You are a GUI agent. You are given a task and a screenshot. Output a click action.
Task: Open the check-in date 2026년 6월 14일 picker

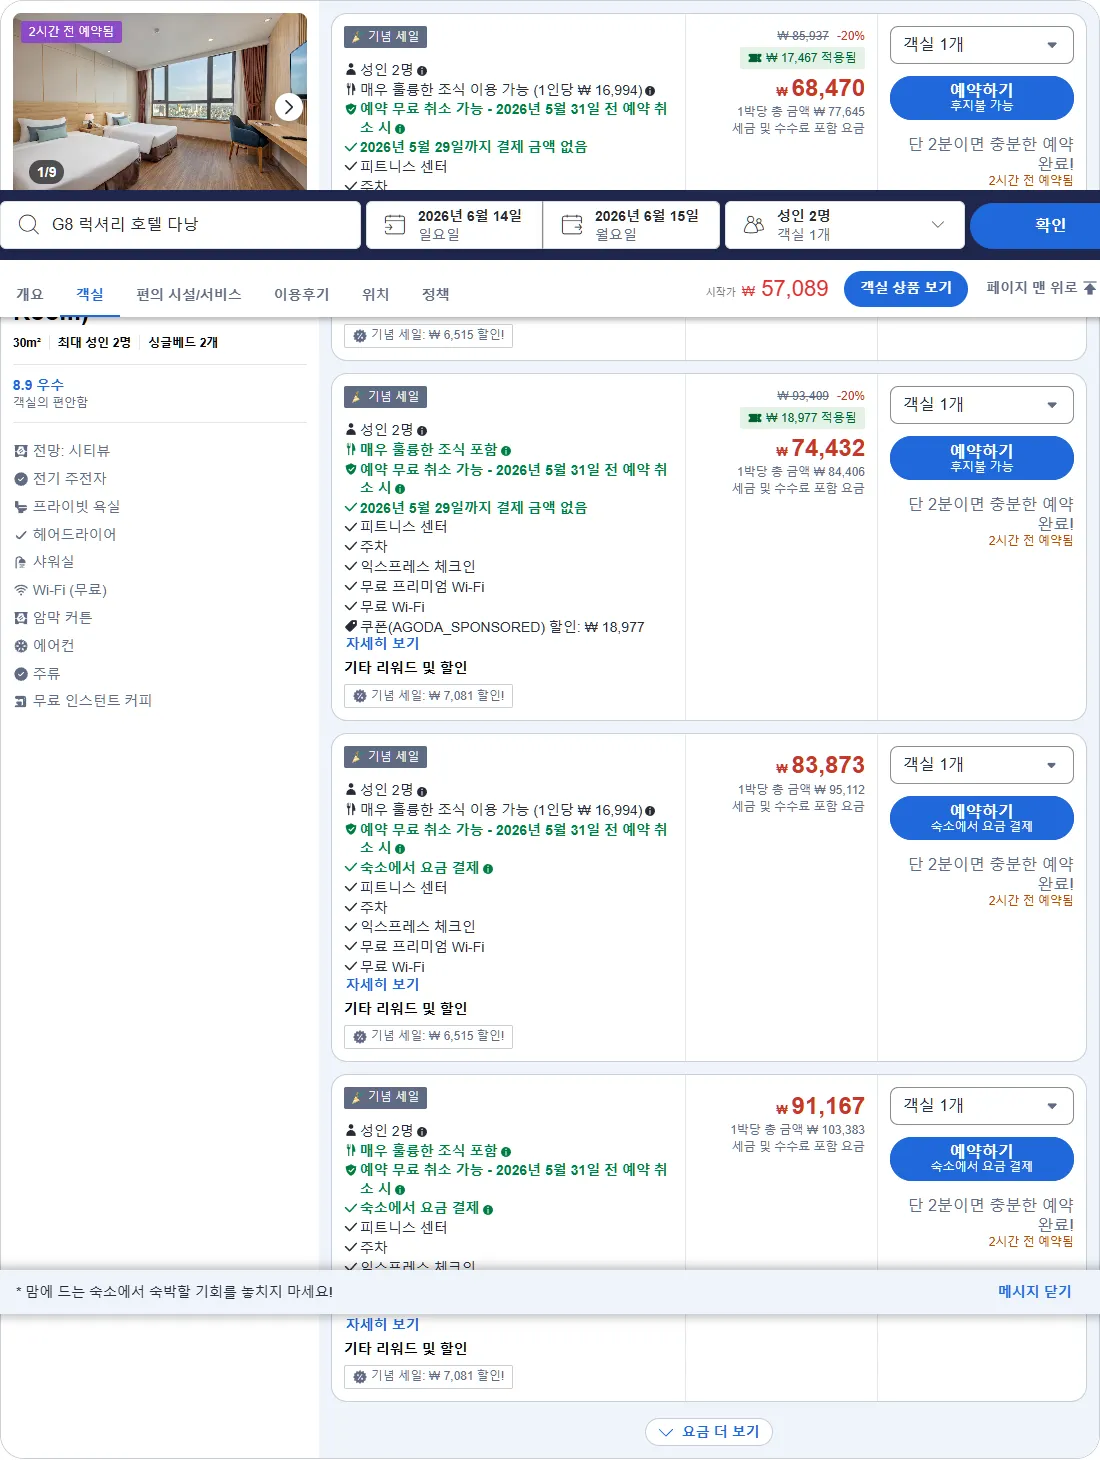455,225
